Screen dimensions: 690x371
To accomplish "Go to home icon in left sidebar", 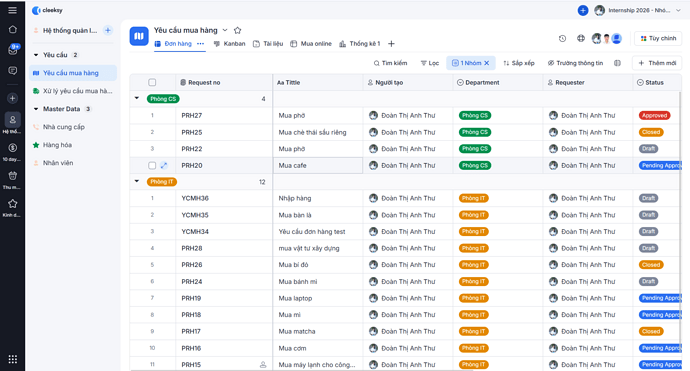I will (x=12, y=29).
